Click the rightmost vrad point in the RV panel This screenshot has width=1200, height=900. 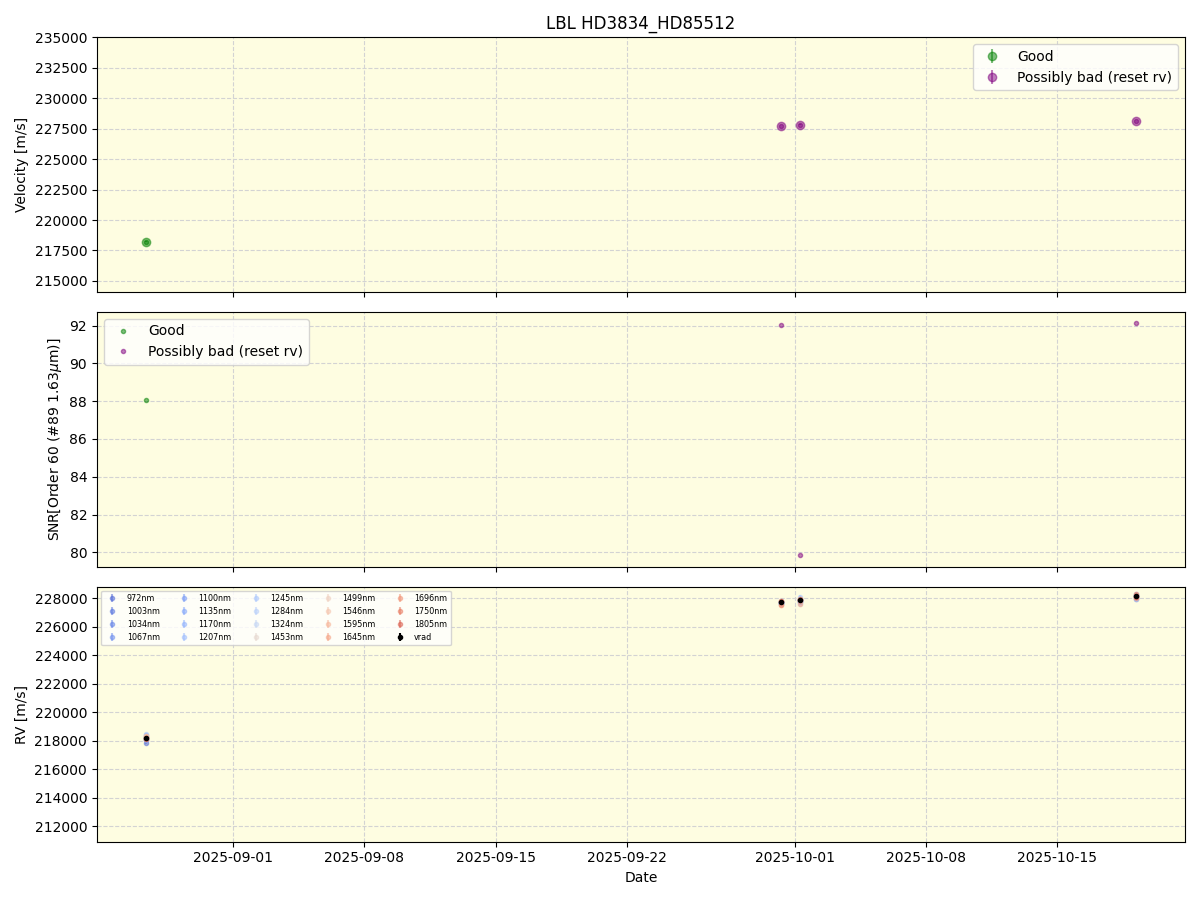coord(1136,596)
